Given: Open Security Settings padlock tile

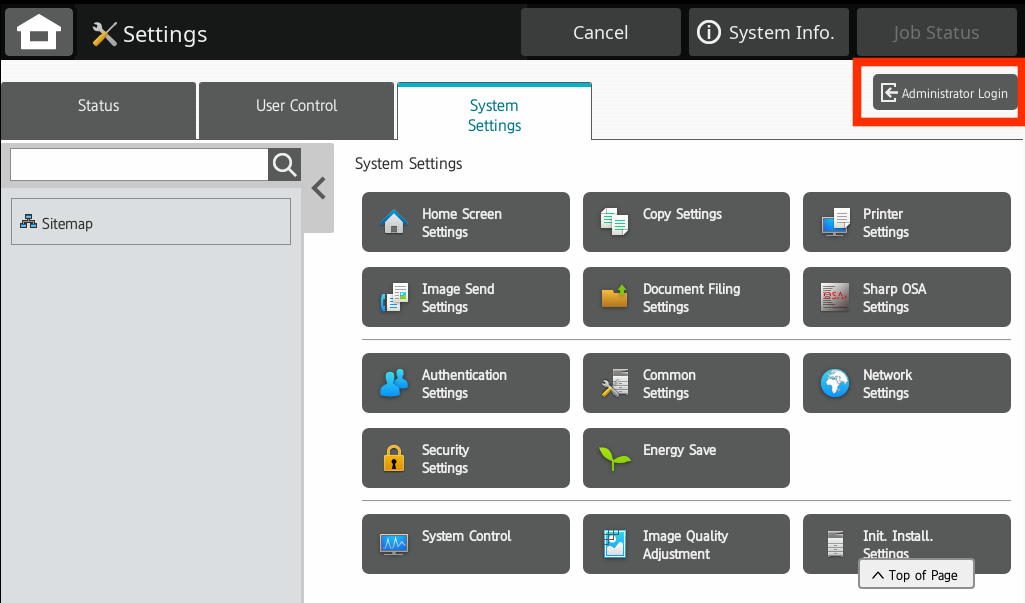Looking at the screenshot, I should click(x=465, y=458).
